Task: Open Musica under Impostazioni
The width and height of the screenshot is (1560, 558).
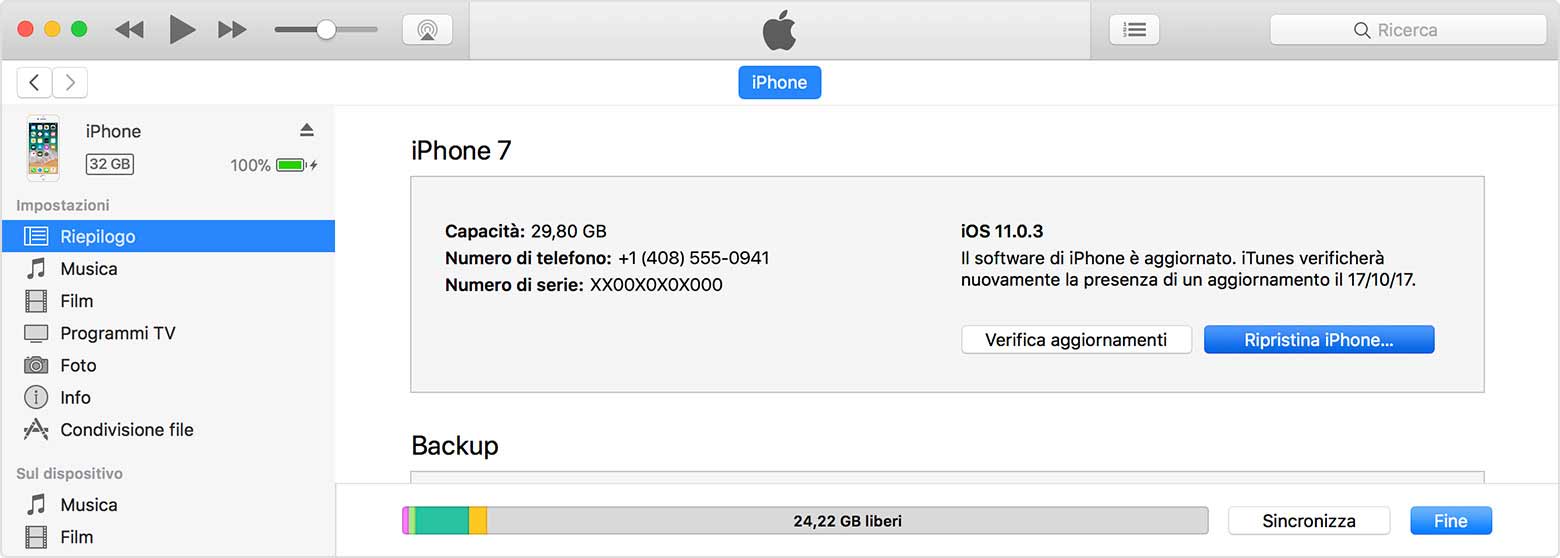Action: pos(168,269)
